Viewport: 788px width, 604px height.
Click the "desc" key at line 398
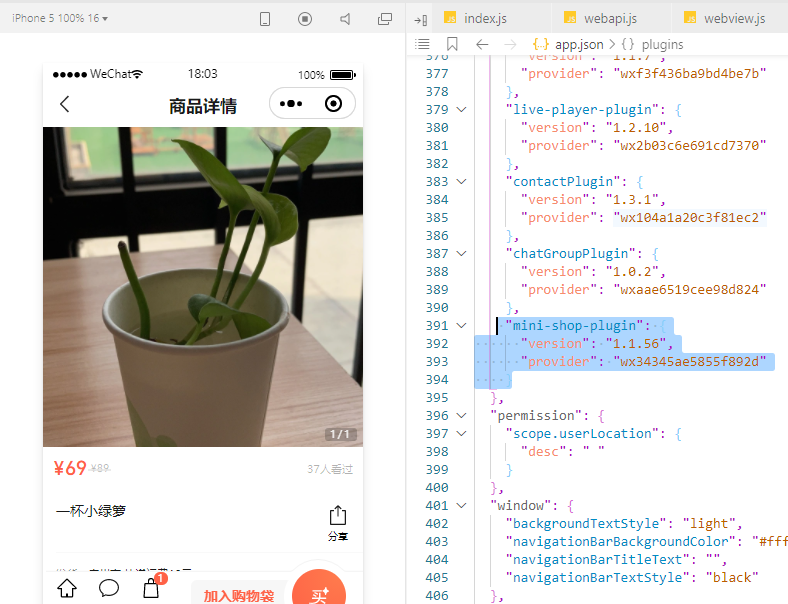[x=543, y=451]
